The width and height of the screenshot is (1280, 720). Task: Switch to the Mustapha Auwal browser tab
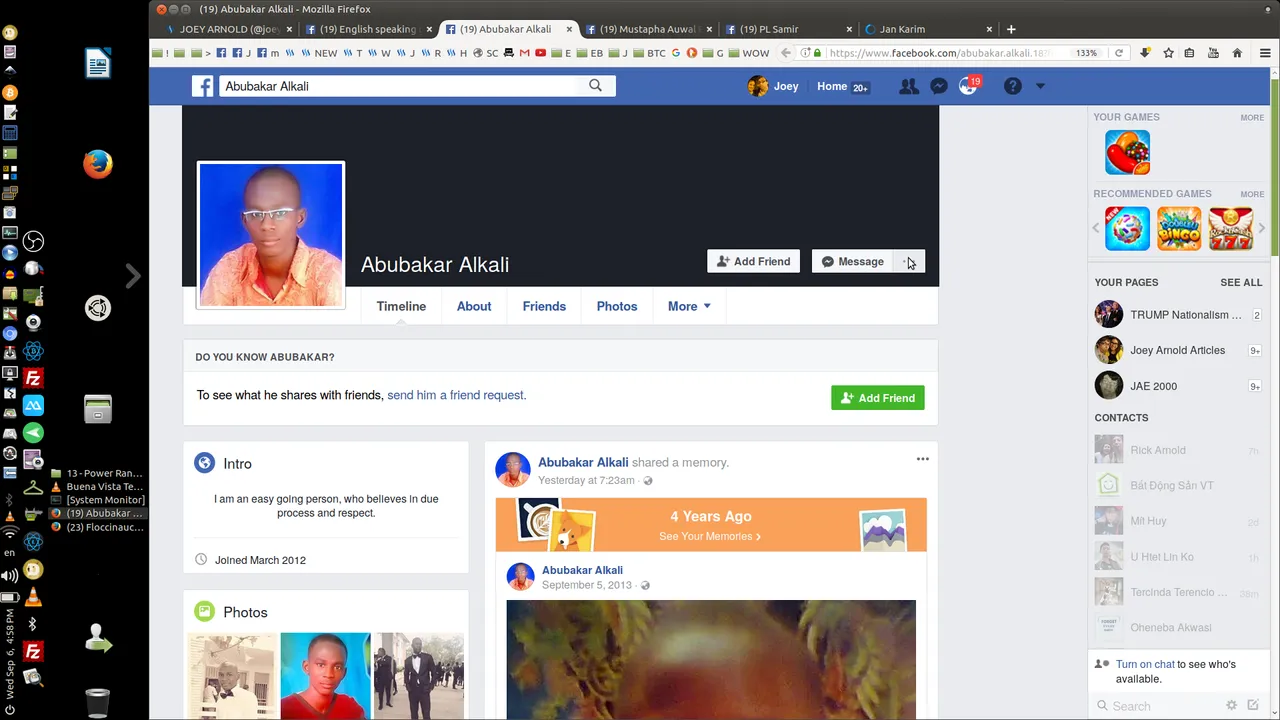point(647,29)
